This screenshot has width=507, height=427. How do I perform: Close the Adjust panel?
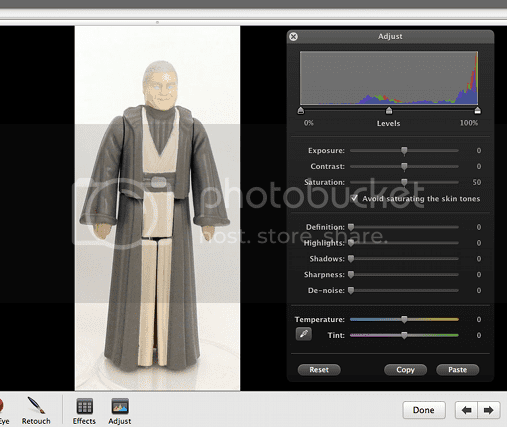(293, 36)
